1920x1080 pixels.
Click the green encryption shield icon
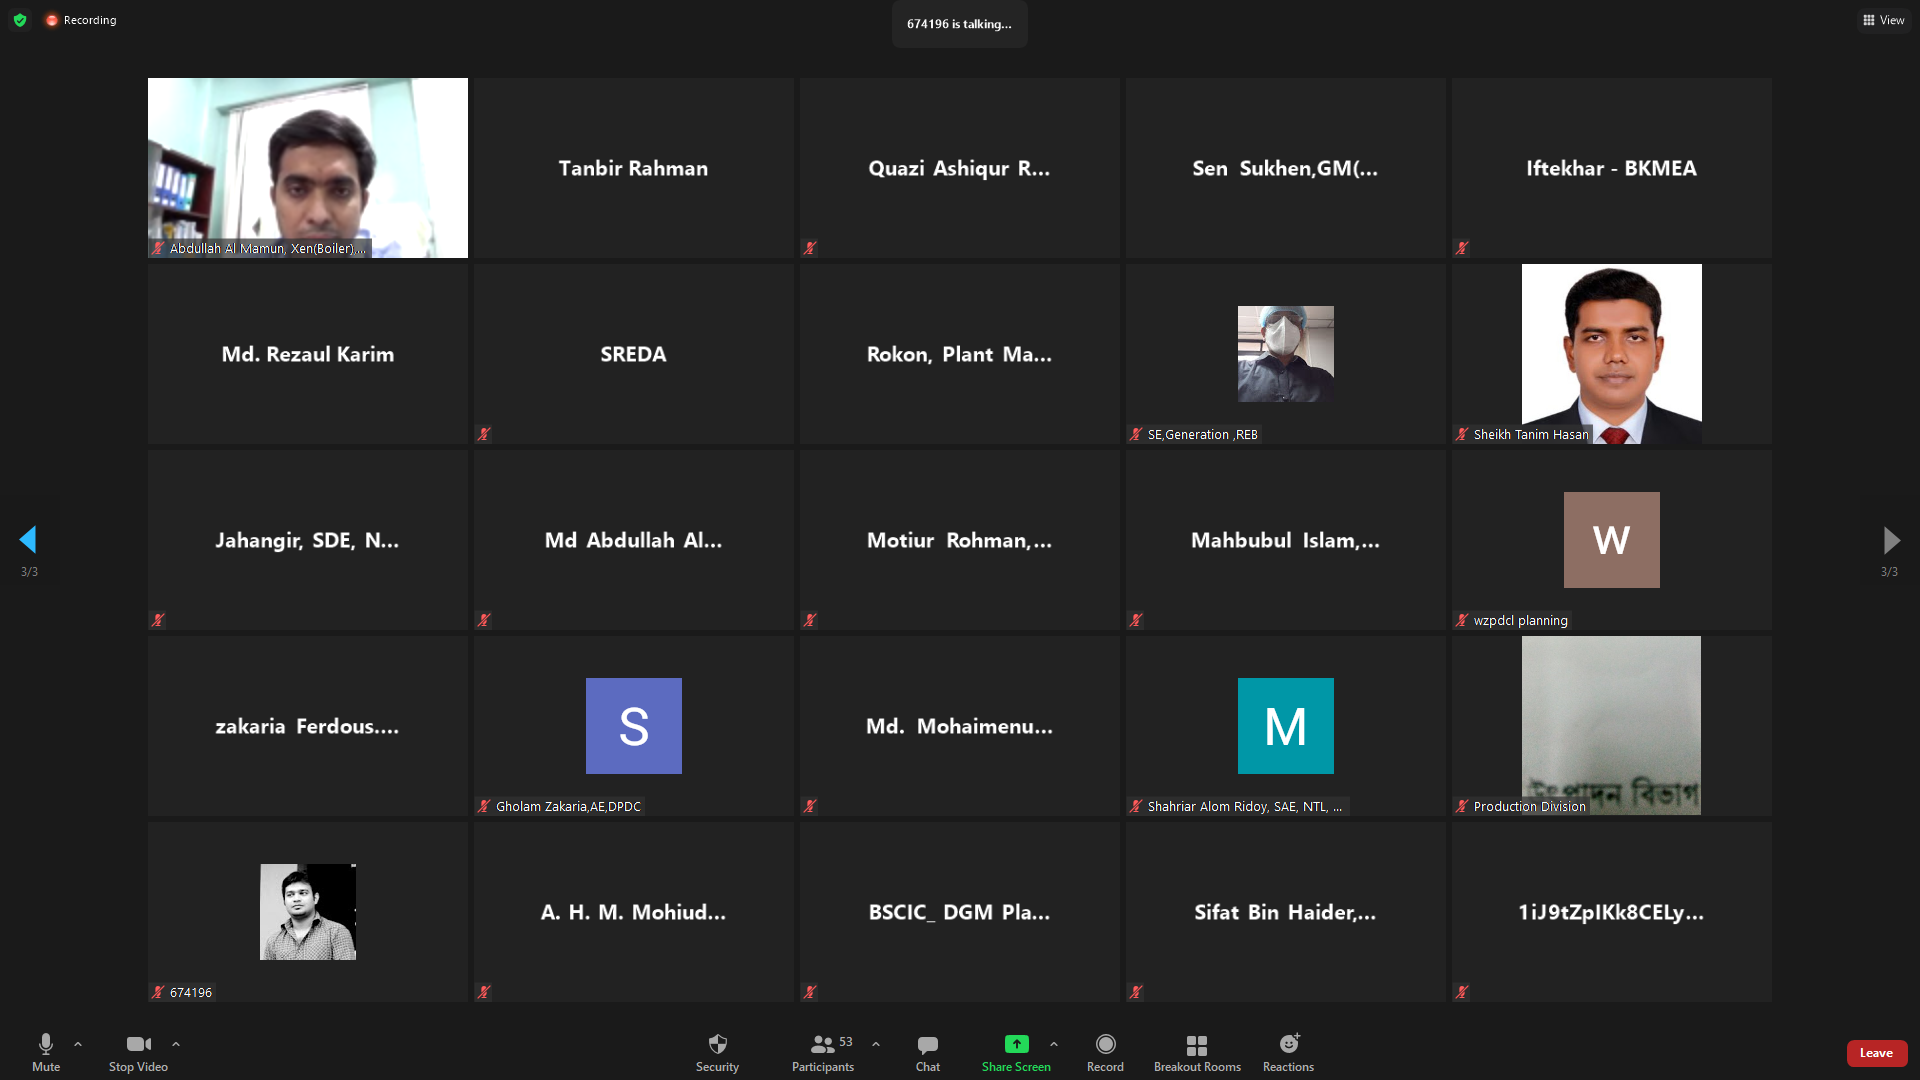coord(20,20)
